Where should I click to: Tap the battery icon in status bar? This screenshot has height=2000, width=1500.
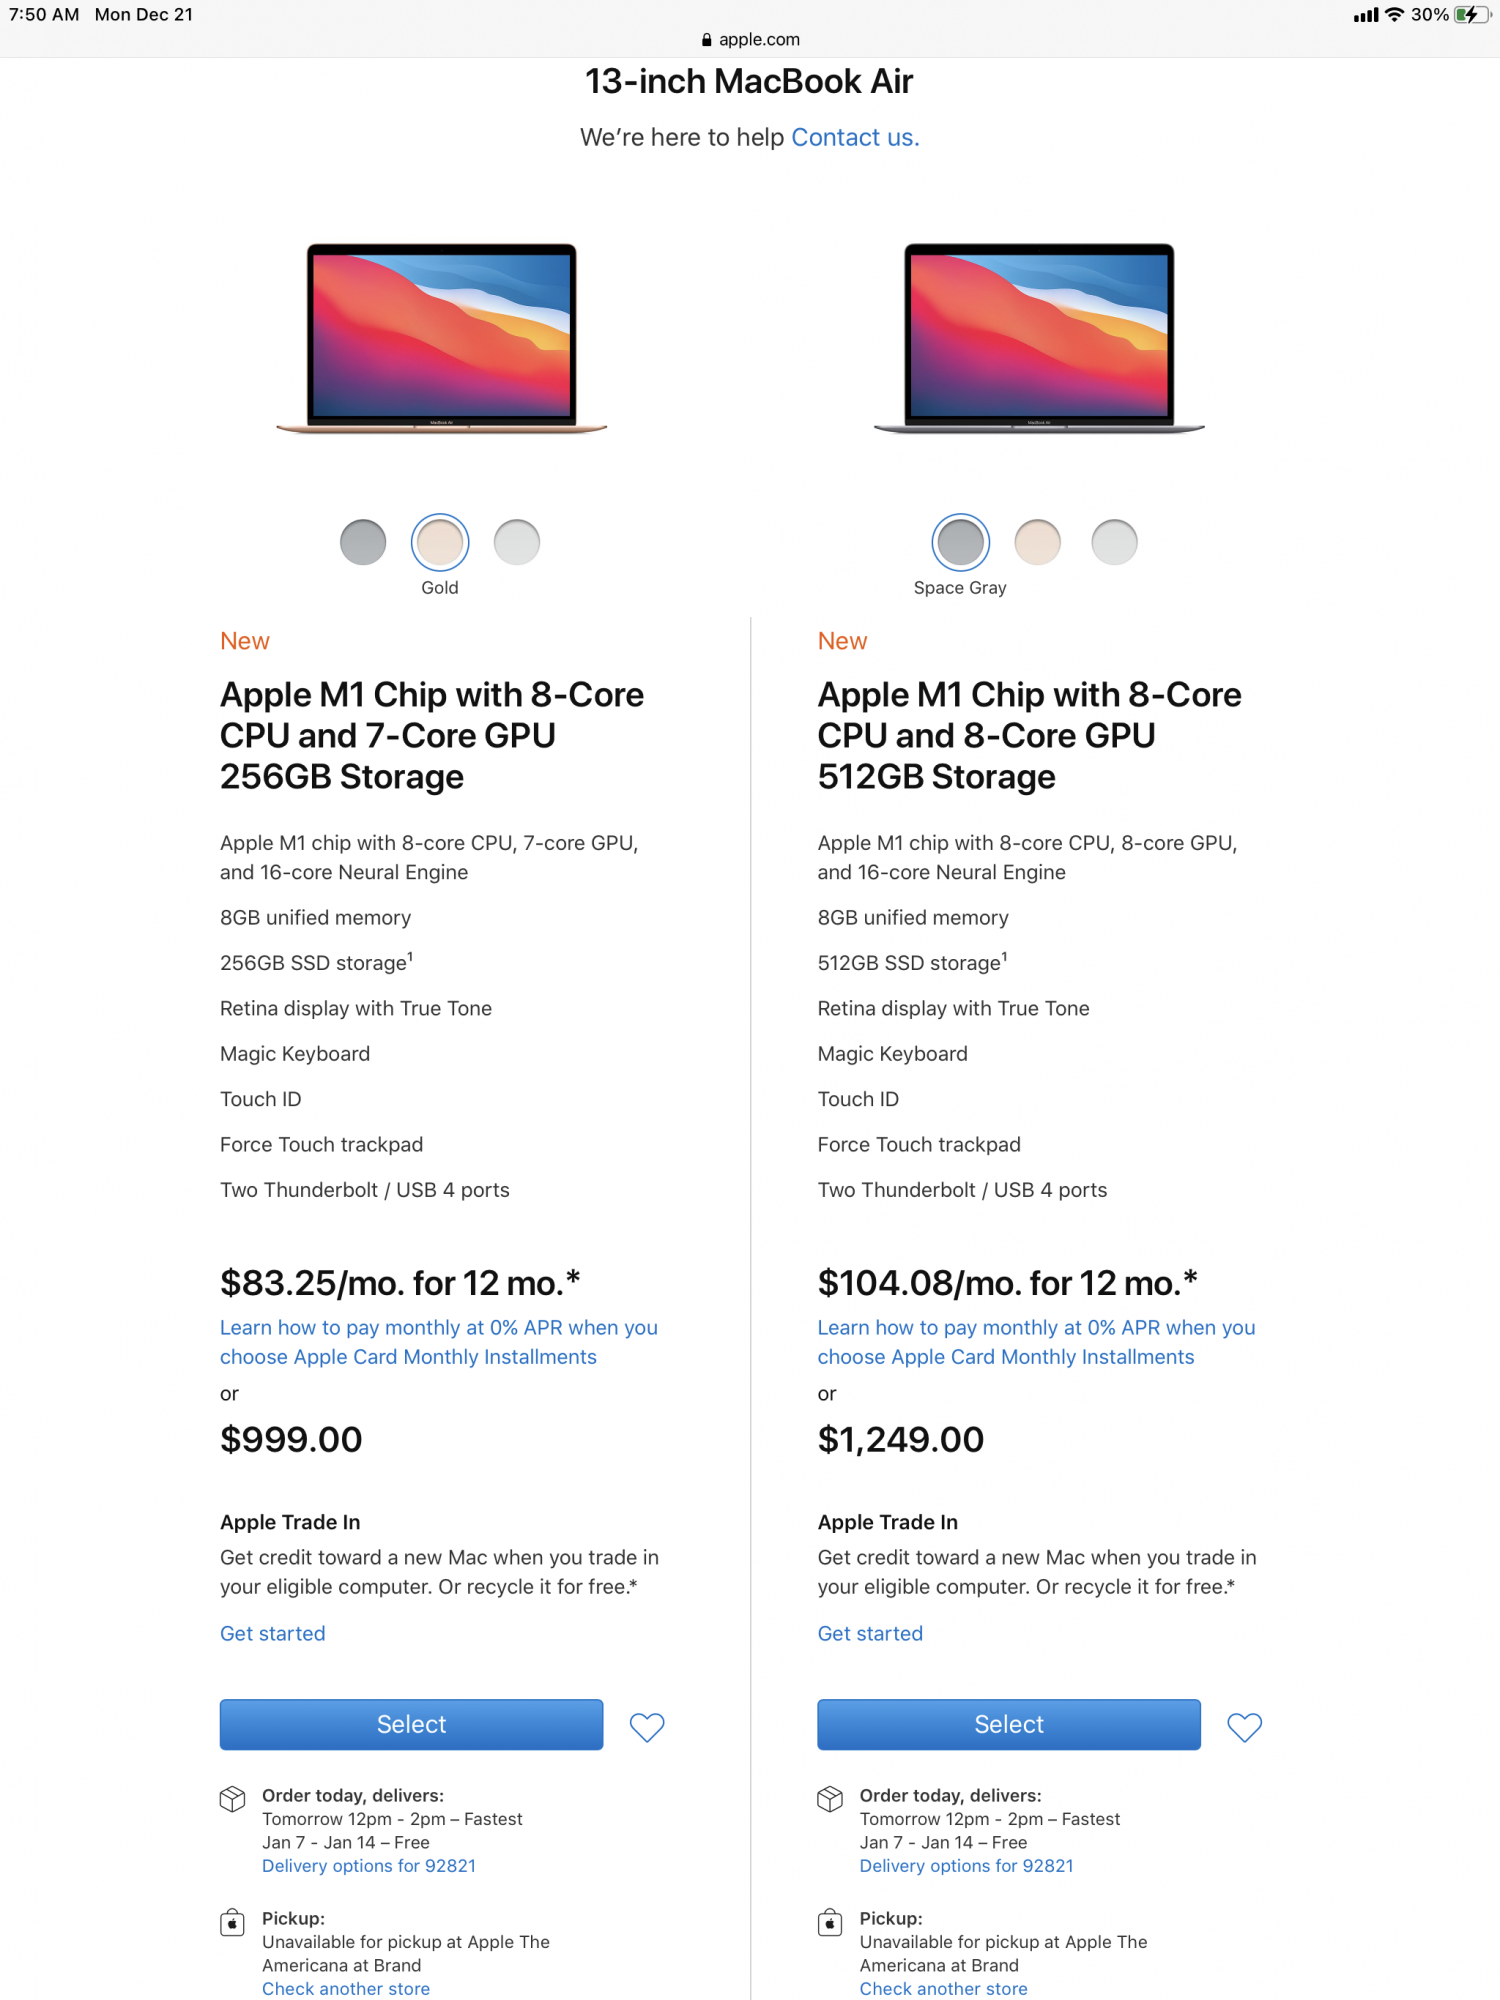[x=1471, y=15]
